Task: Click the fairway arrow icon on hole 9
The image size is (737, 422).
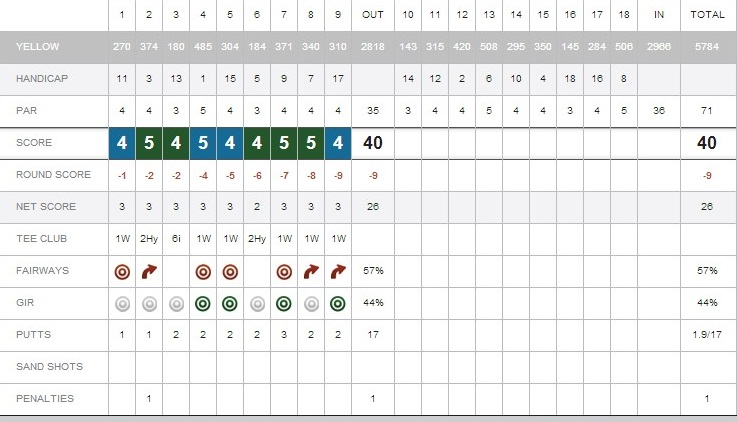Action: (338, 271)
